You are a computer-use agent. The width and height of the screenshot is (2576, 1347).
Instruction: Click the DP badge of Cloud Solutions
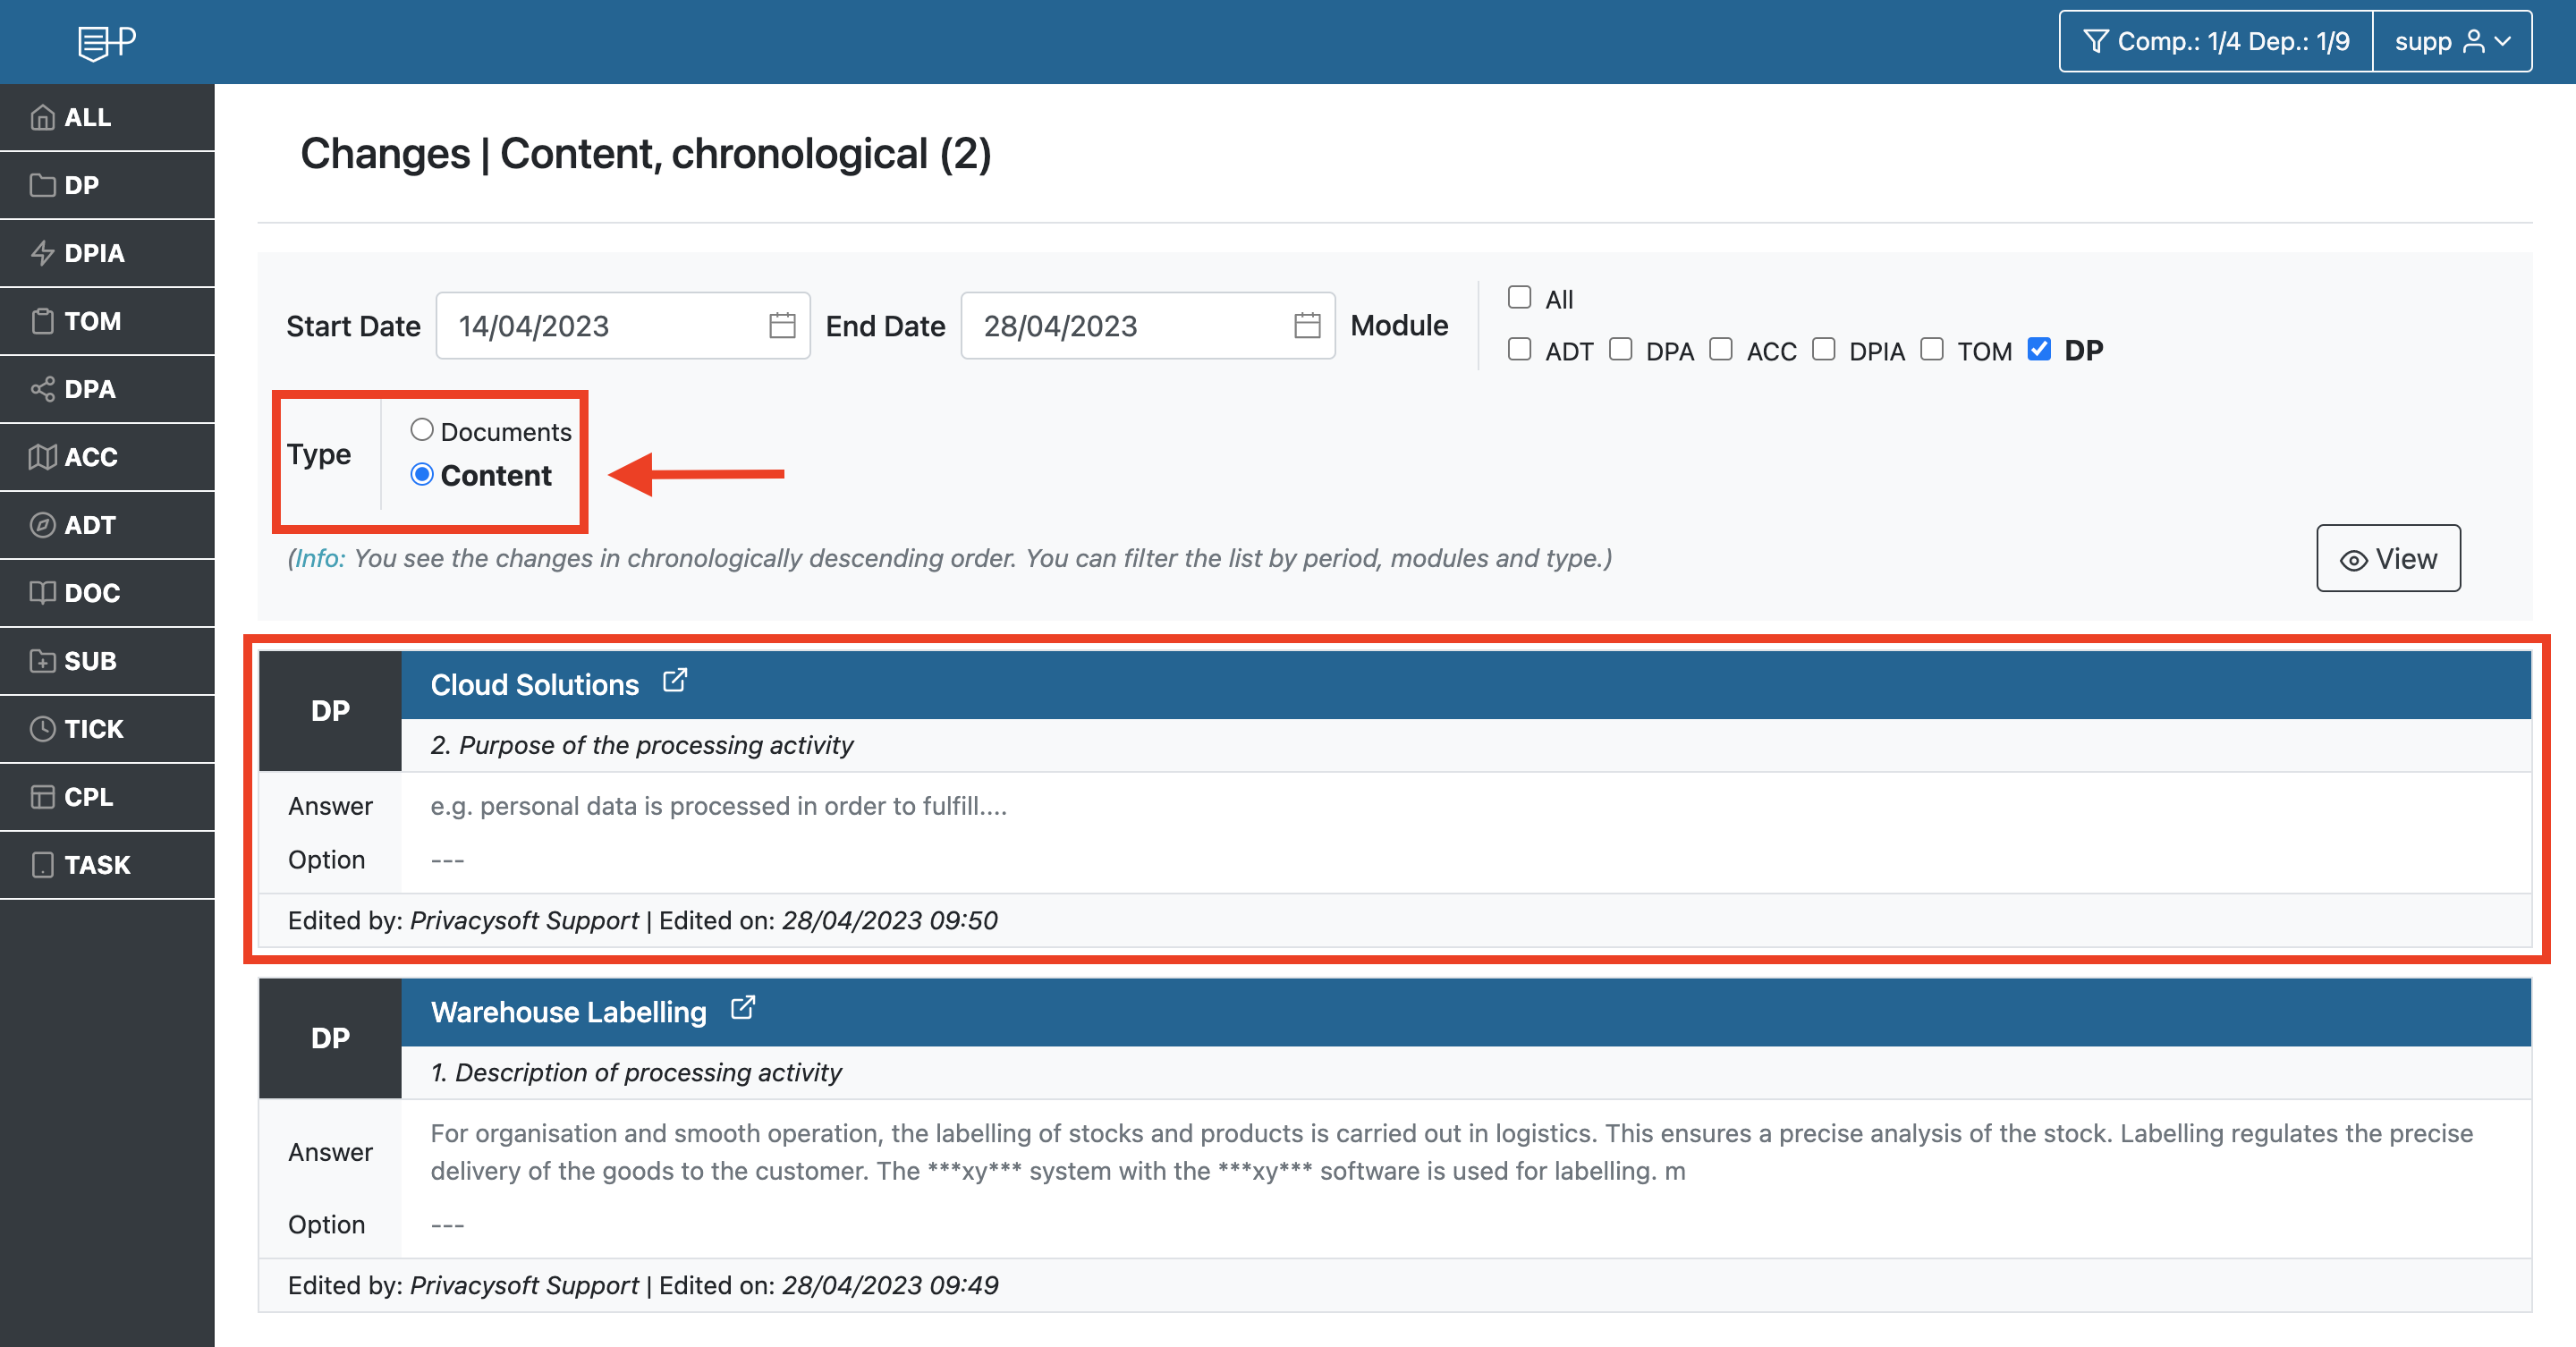pyautogui.click(x=330, y=711)
